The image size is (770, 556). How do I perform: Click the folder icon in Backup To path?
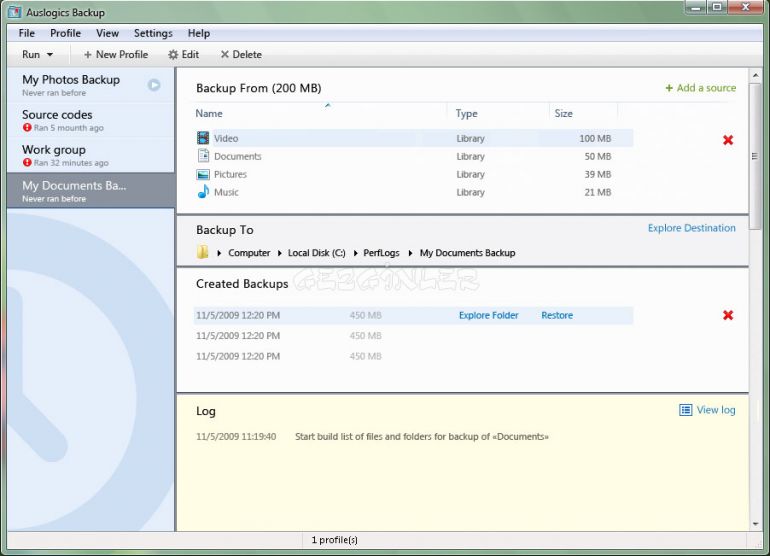[202, 252]
